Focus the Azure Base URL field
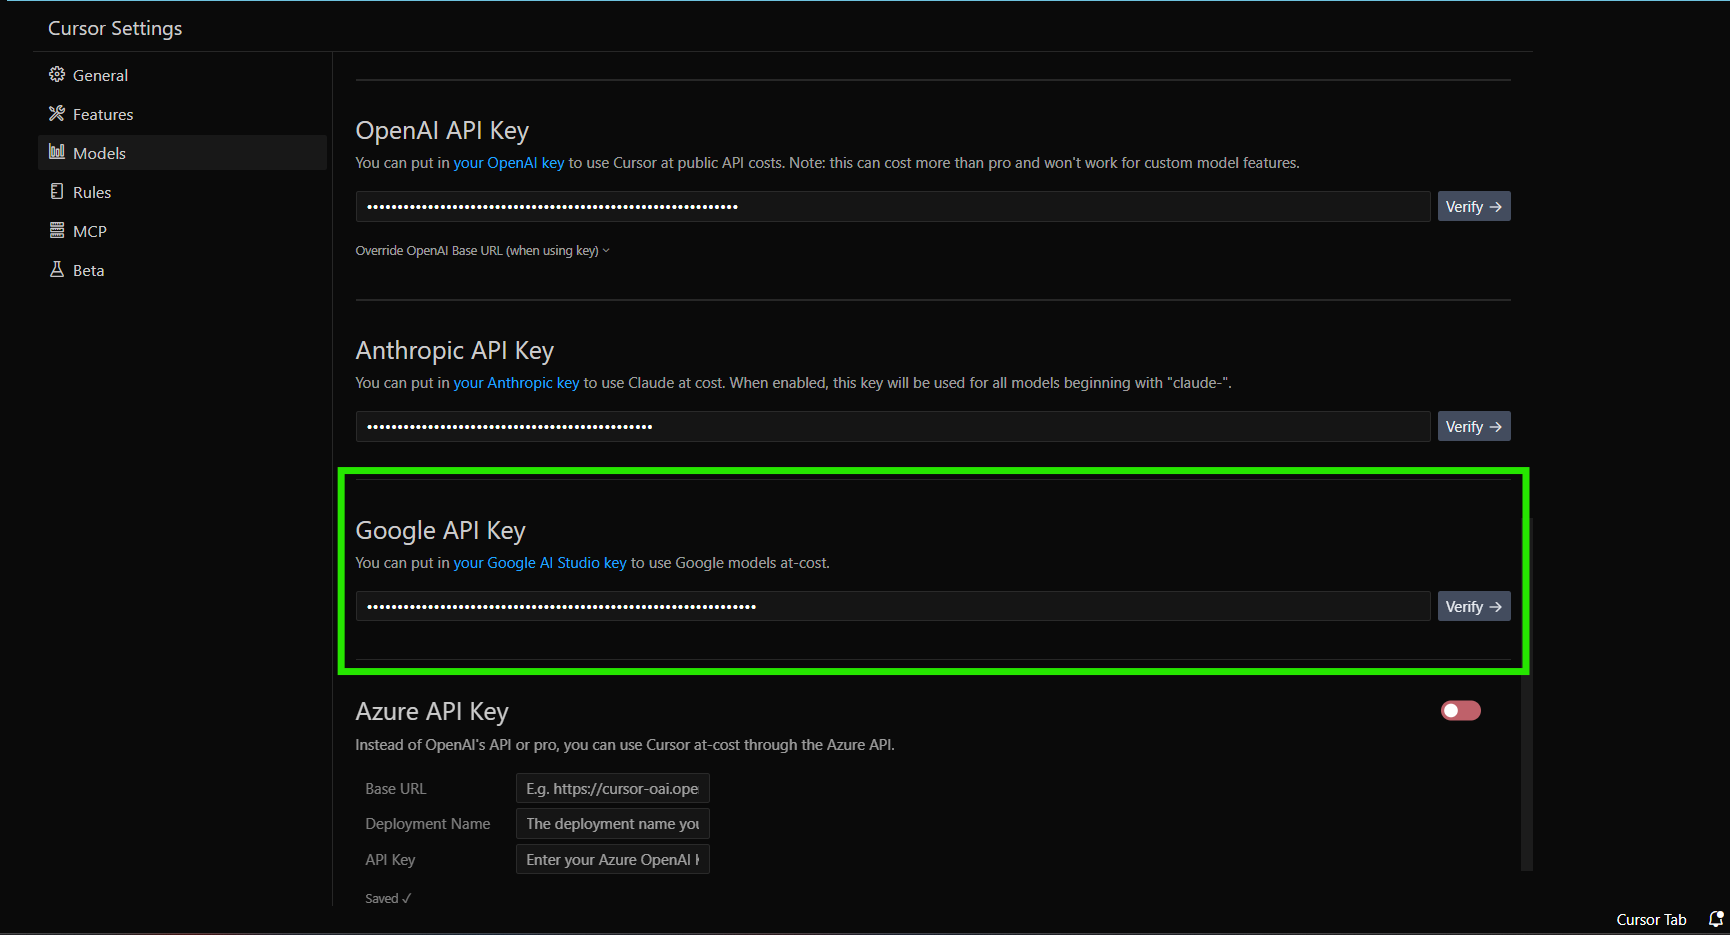The height and width of the screenshot is (935, 1730). pyautogui.click(x=612, y=789)
